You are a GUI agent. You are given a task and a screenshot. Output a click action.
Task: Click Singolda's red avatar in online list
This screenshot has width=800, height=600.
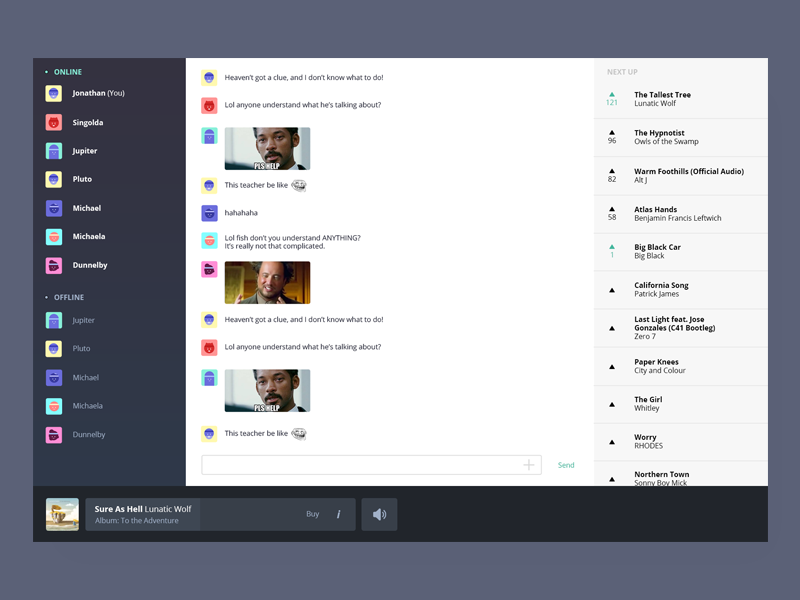point(54,122)
